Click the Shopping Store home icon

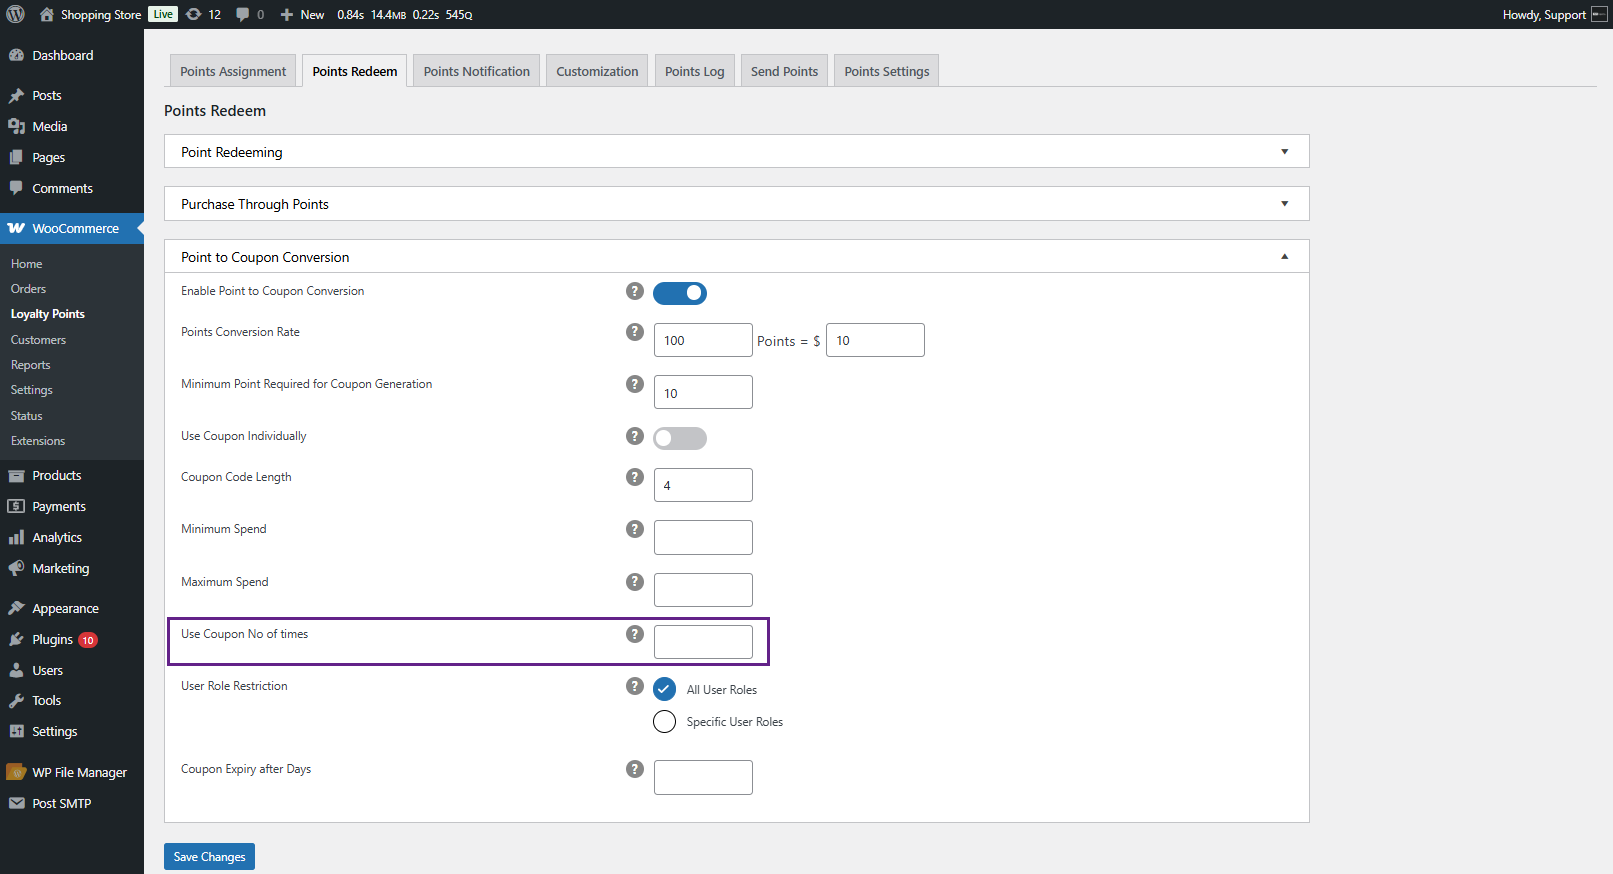(x=47, y=14)
